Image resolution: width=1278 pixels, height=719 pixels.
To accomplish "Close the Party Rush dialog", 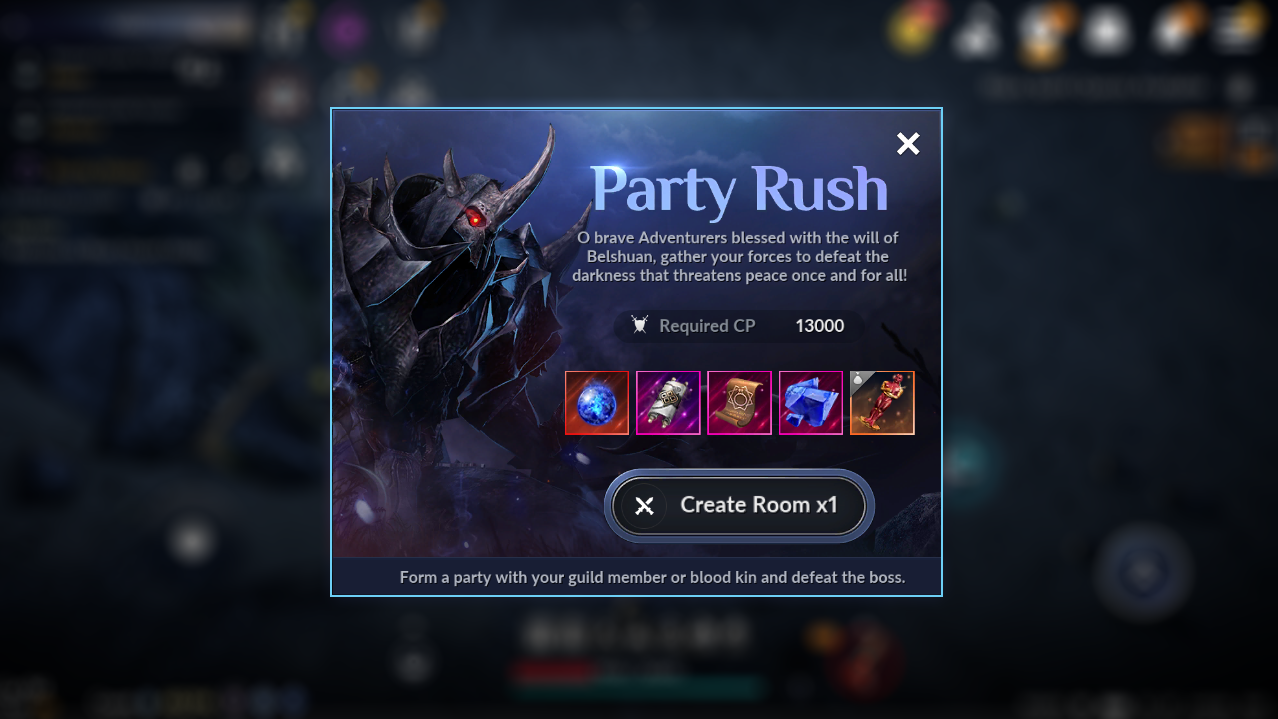I will [908, 144].
